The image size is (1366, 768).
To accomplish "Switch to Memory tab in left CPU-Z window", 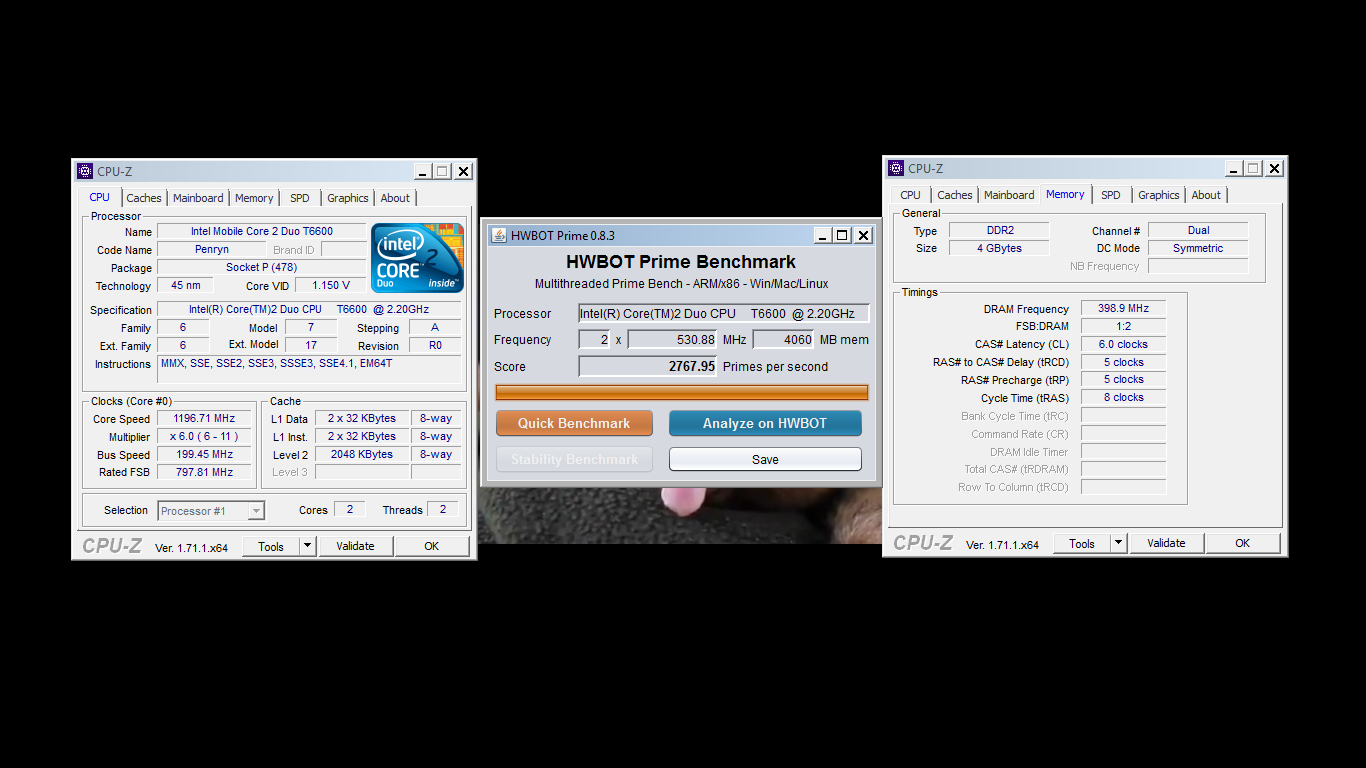I will [254, 198].
